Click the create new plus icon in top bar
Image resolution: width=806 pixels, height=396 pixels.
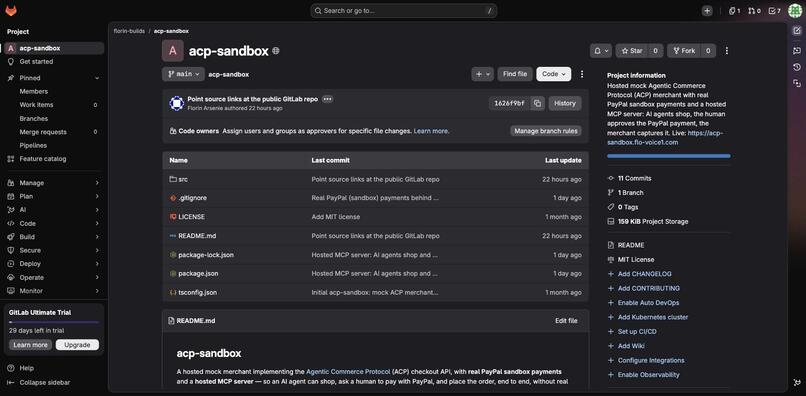707,11
